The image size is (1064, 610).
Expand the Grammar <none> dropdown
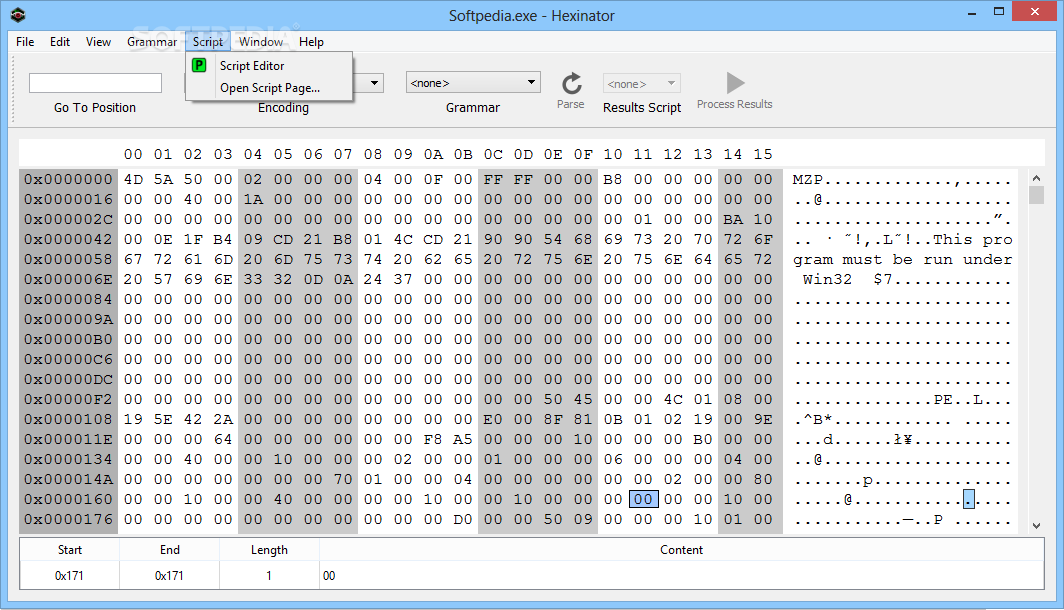[x=473, y=83]
